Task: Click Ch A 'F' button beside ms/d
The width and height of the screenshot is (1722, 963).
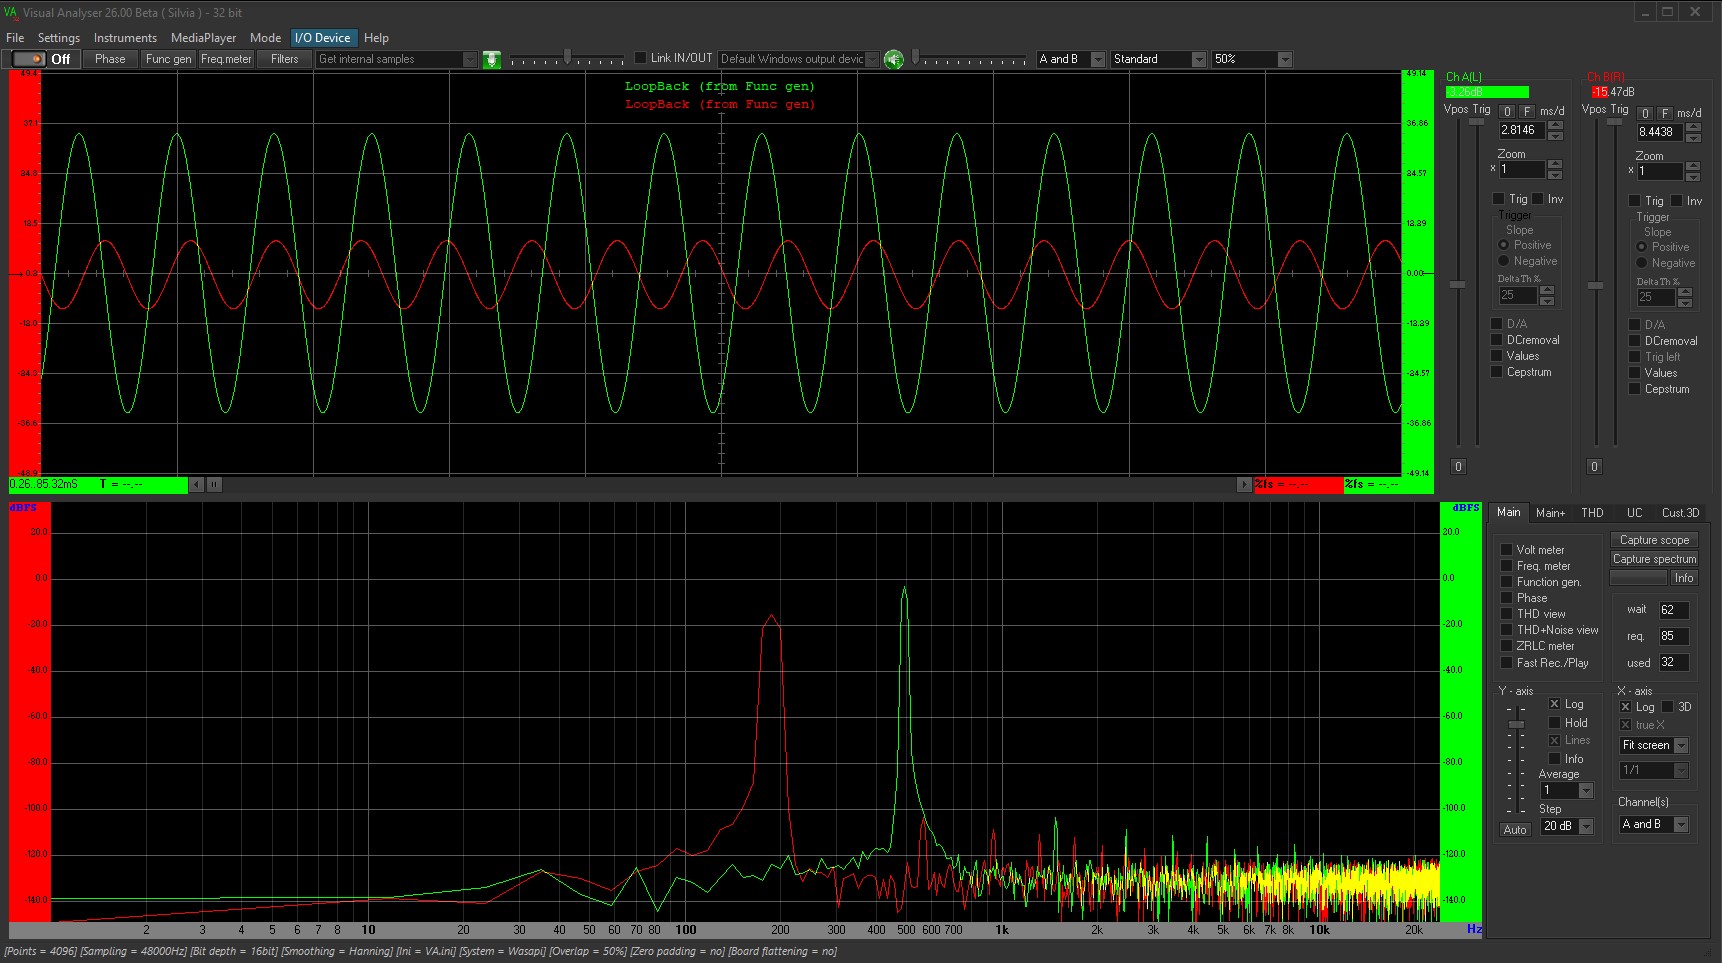Action: [1526, 112]
